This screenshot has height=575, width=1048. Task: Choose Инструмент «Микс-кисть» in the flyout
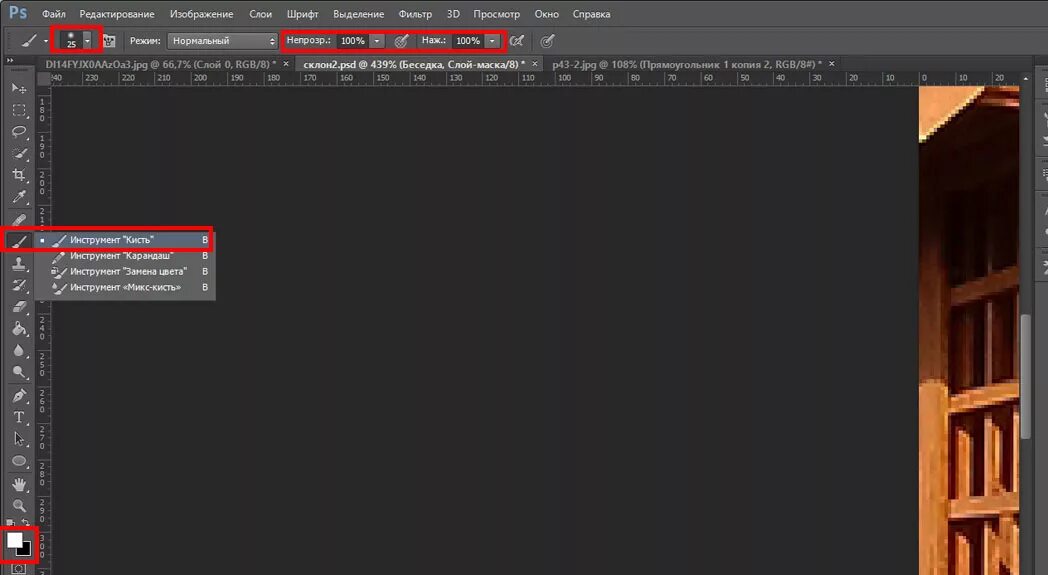(125, 288)
